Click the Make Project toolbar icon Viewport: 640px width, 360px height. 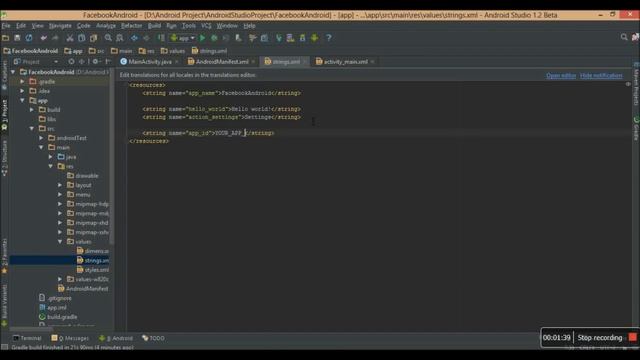(x=161, y=38)
